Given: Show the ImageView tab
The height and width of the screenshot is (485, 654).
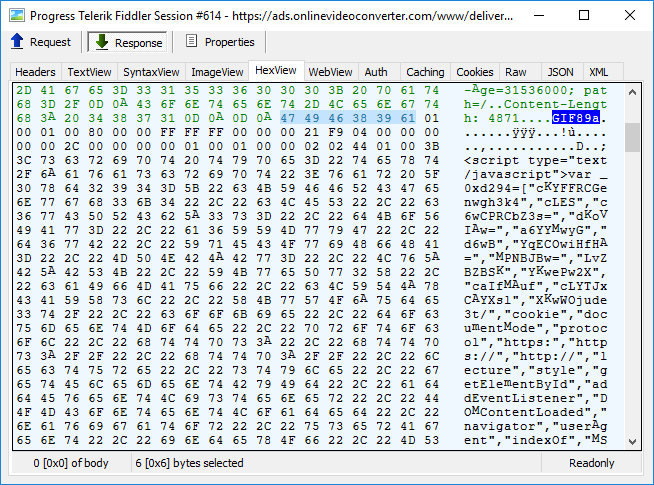Looking at the screenshot, I should [x=217, y=72].
